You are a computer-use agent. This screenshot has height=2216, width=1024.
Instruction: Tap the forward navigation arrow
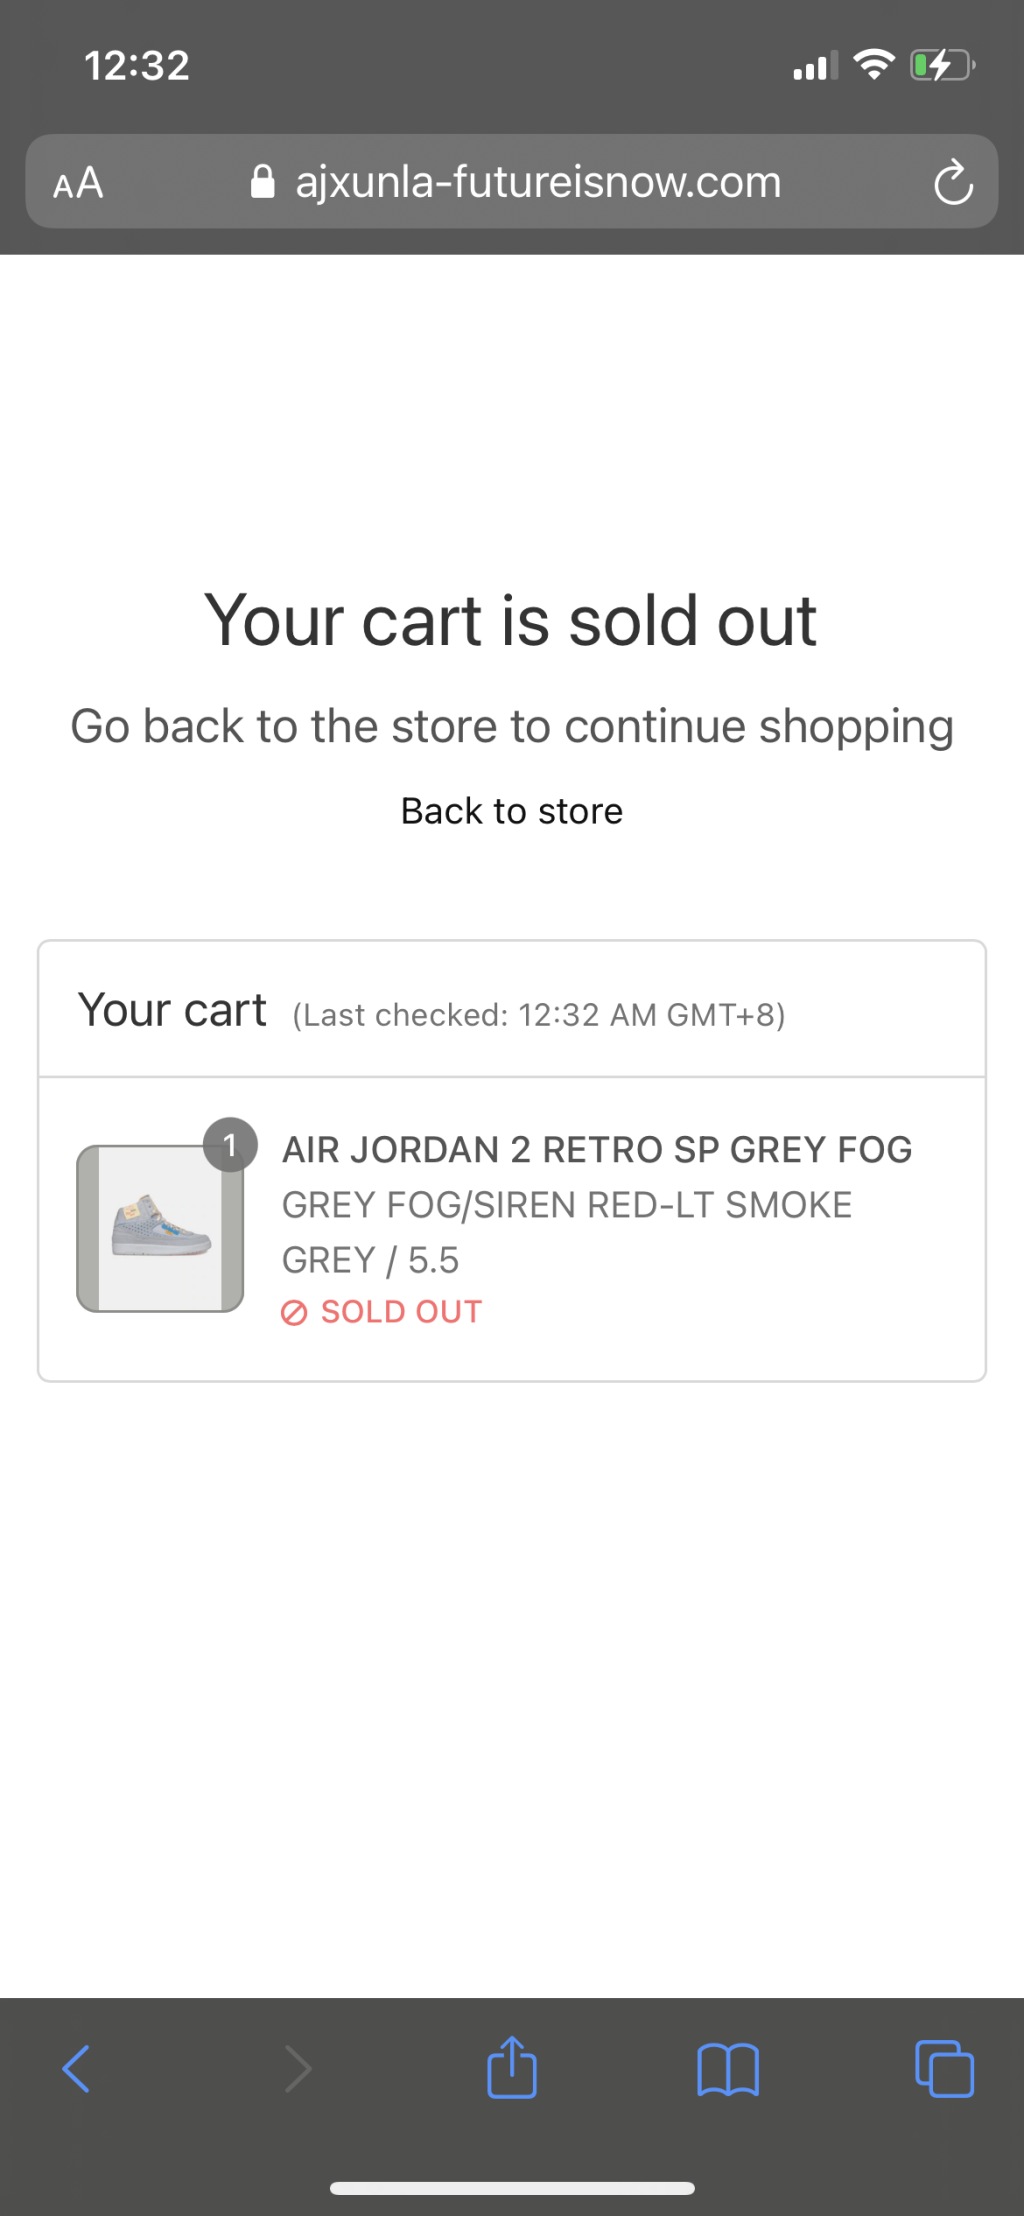coord(298,2068)
